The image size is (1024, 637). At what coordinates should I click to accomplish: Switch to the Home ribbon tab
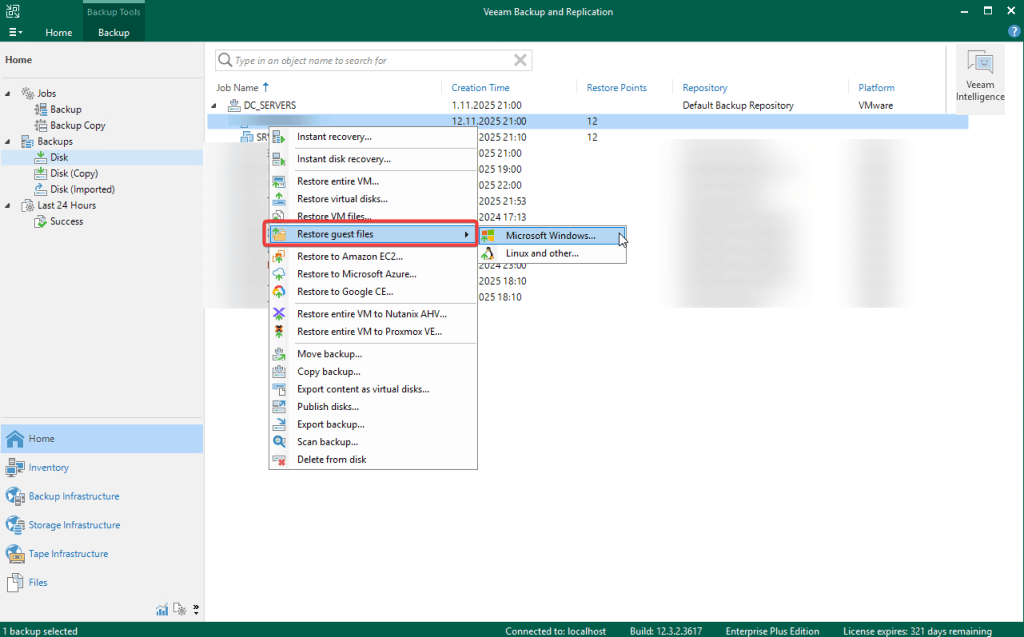(x=59, y=32)
